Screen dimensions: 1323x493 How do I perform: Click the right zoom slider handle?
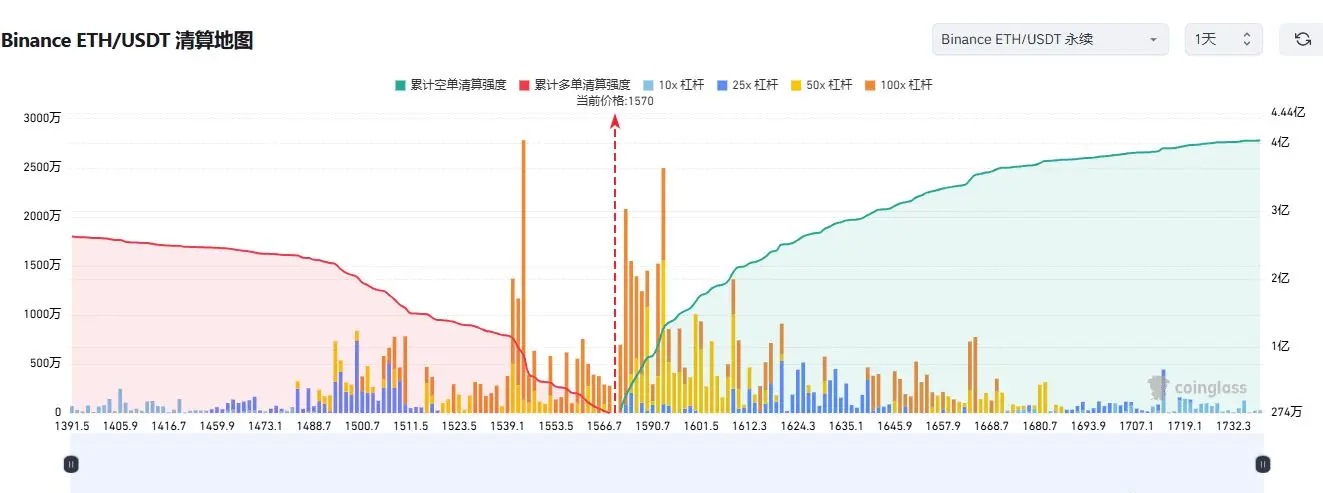point(1263,464)
